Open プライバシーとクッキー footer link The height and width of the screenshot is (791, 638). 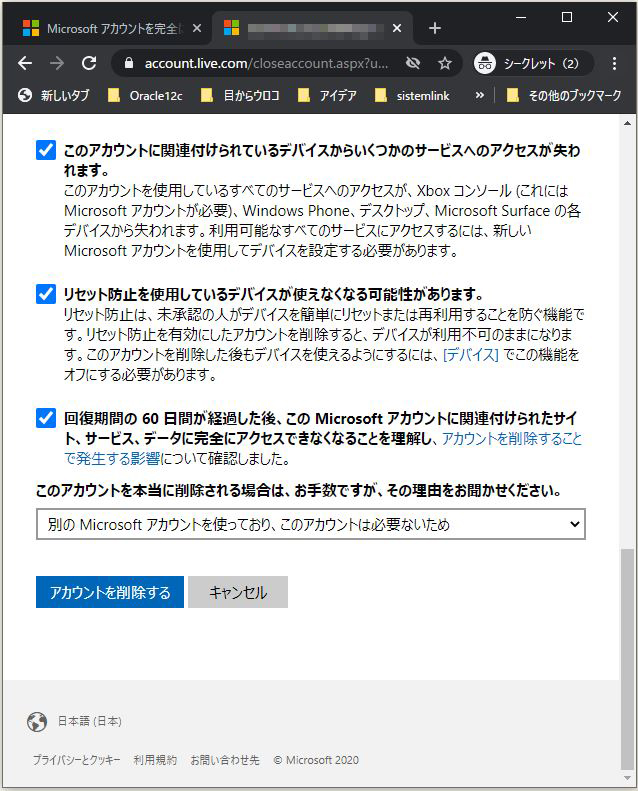click(77, 760)
